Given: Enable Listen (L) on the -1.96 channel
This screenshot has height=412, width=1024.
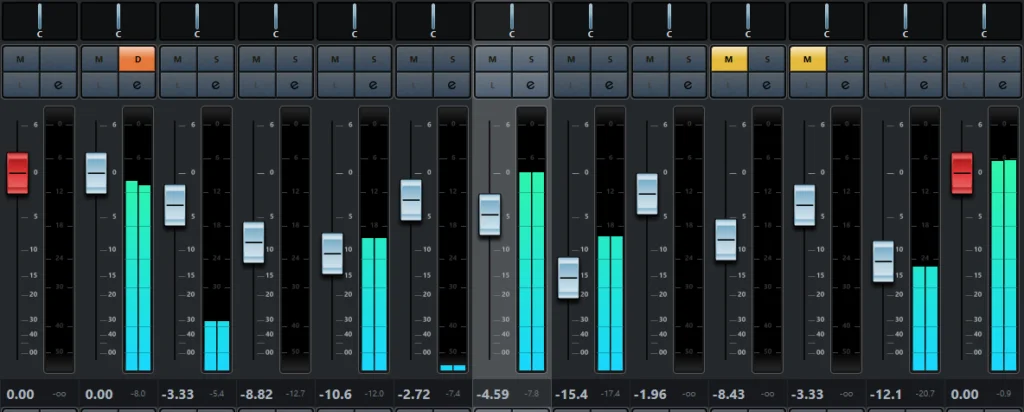Looking at the screenshot, I should [x=650, y=85].
